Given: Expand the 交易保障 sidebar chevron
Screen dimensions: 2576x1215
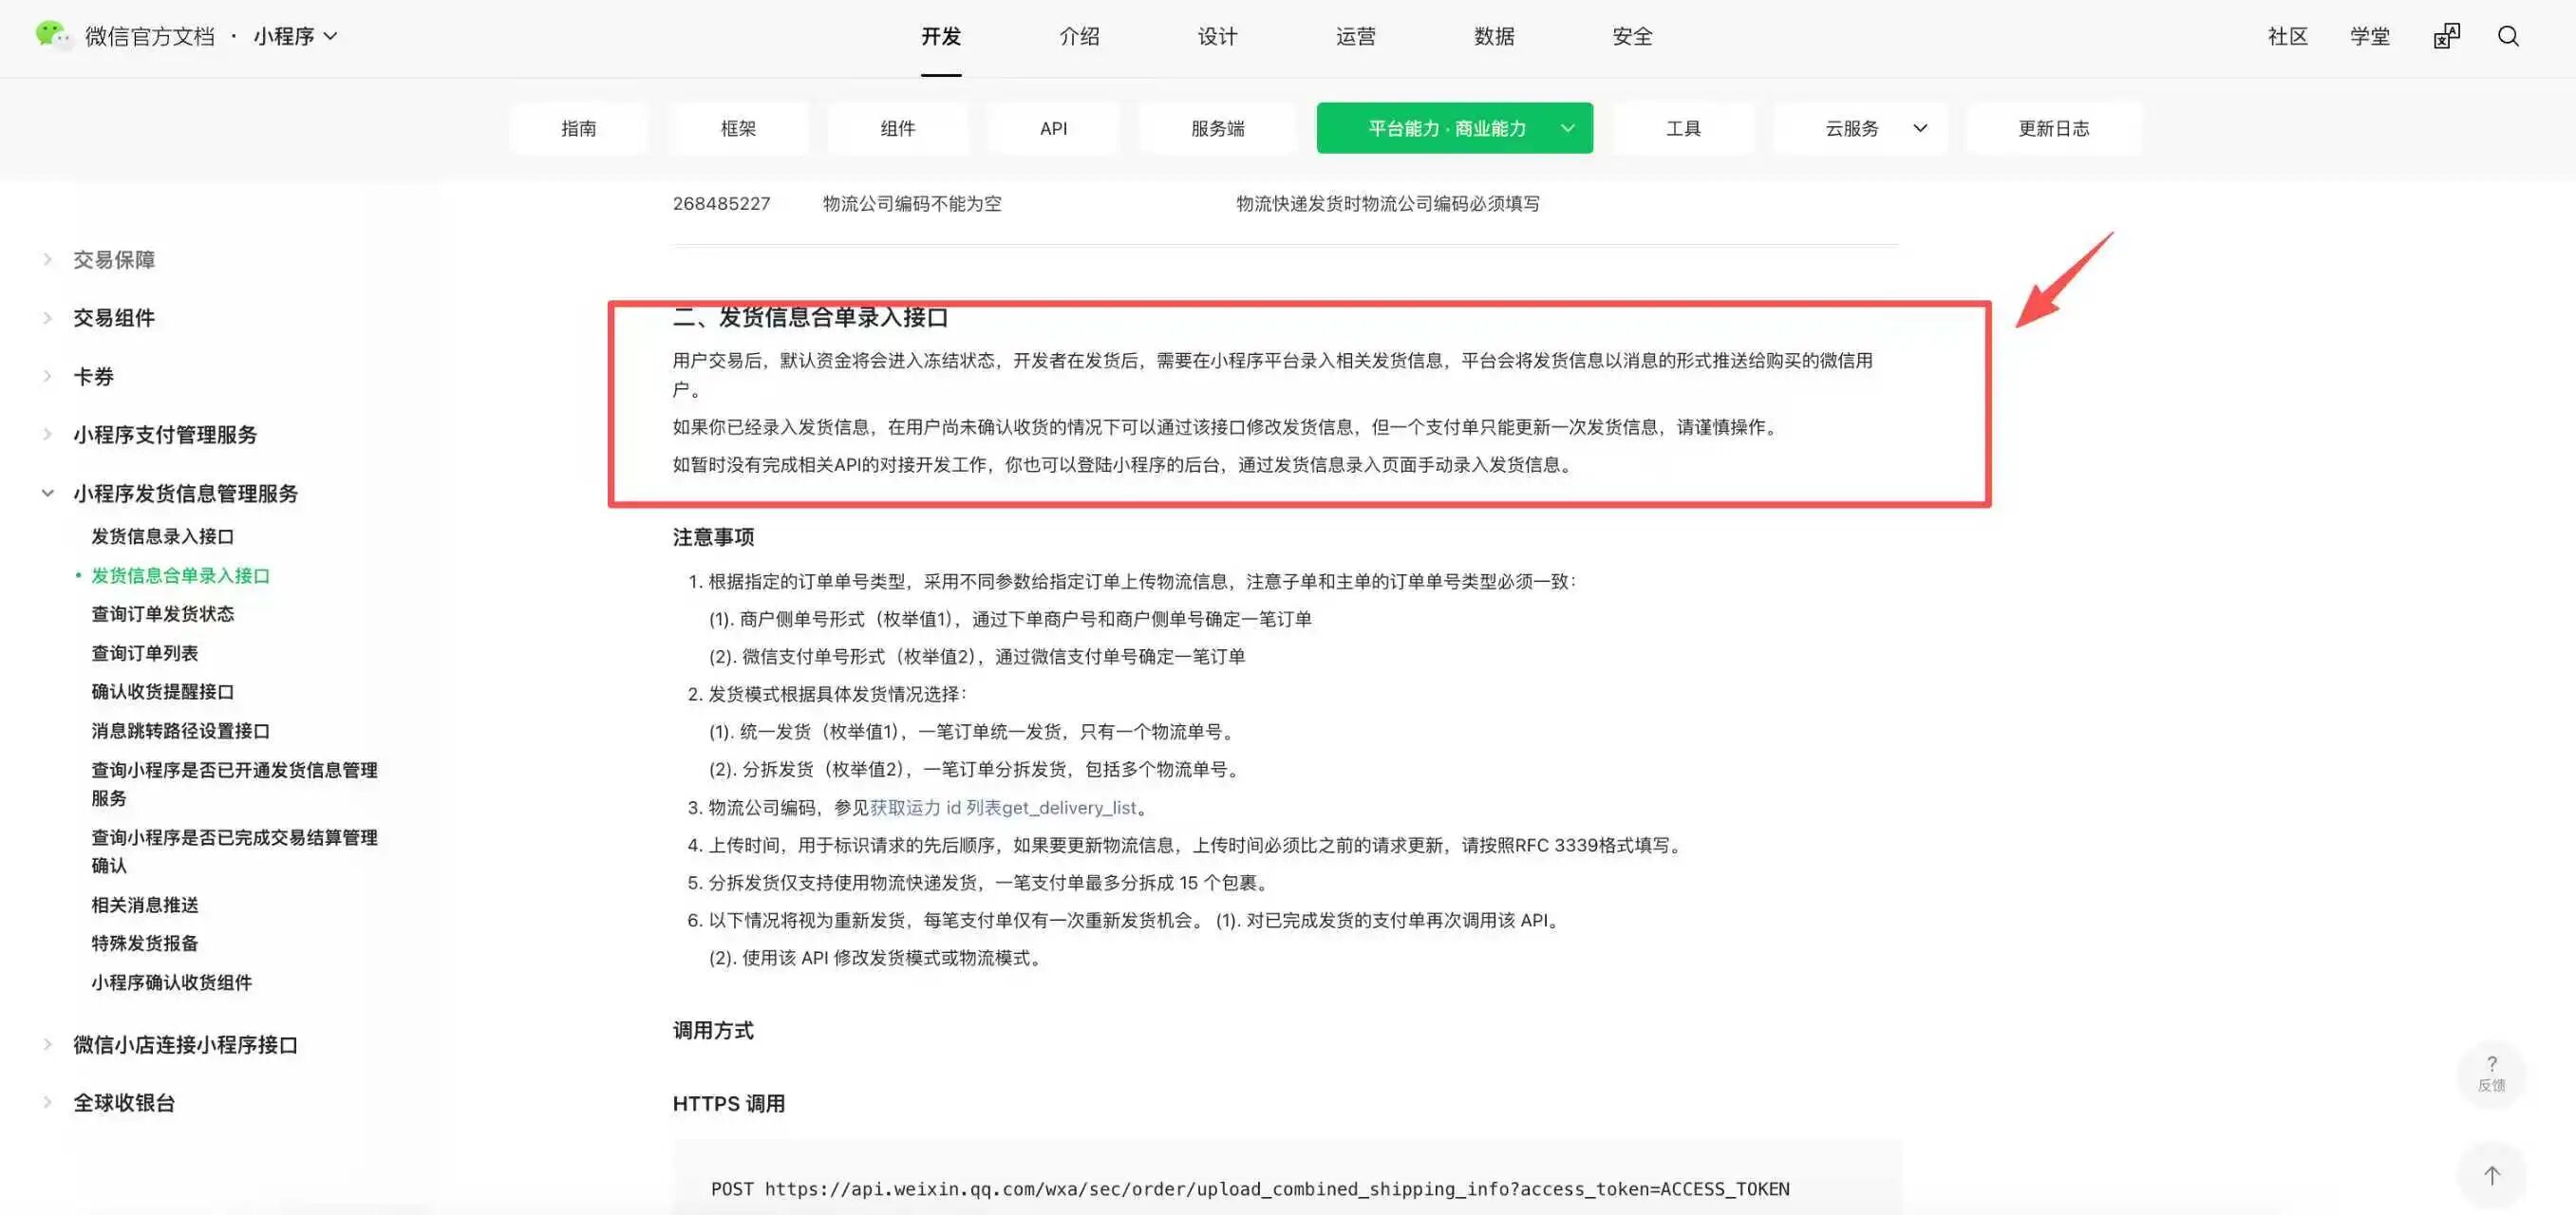Looking at the screenshot, I should click(x=47, y=260).
